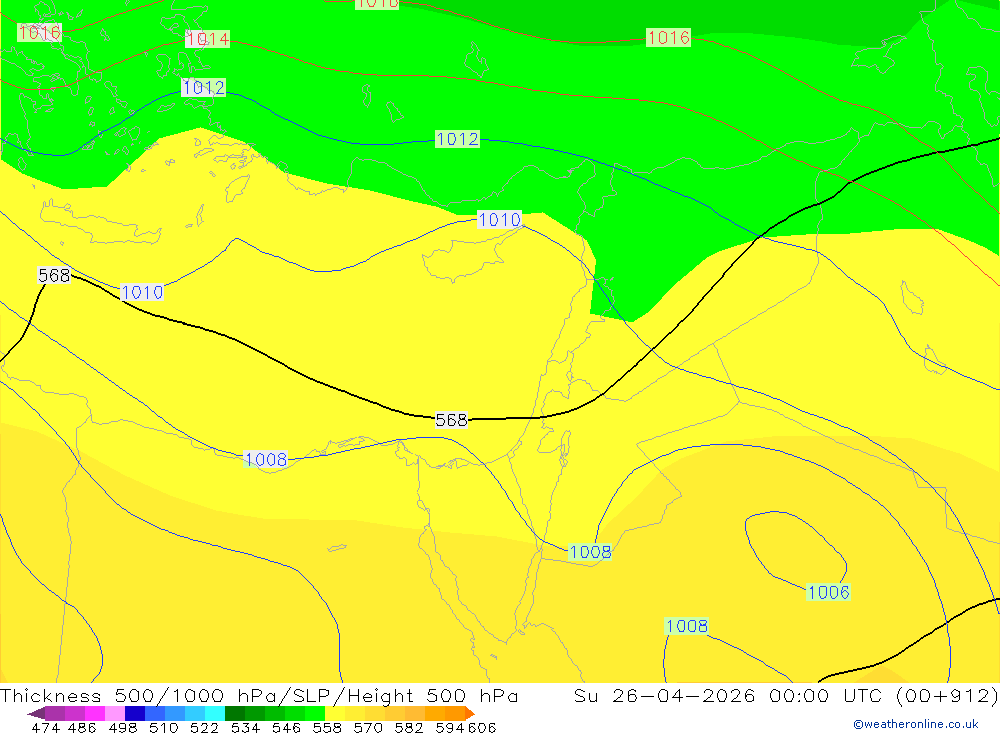
Task: Click the dark purple arrow at the legend's left end
Action: [36, 713]
